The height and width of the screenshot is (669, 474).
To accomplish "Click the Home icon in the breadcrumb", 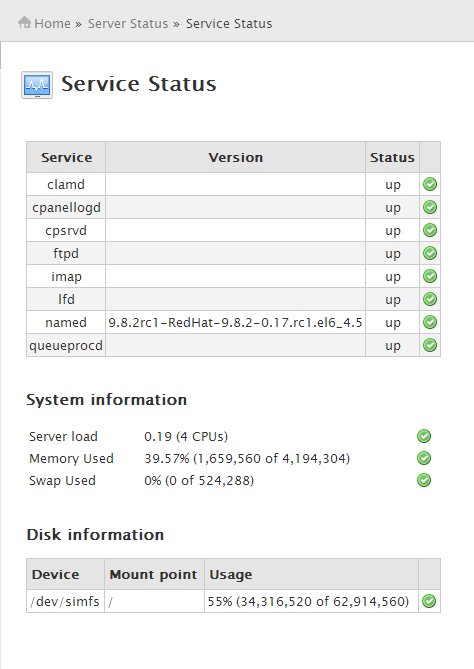I will [x=24, y=22].
